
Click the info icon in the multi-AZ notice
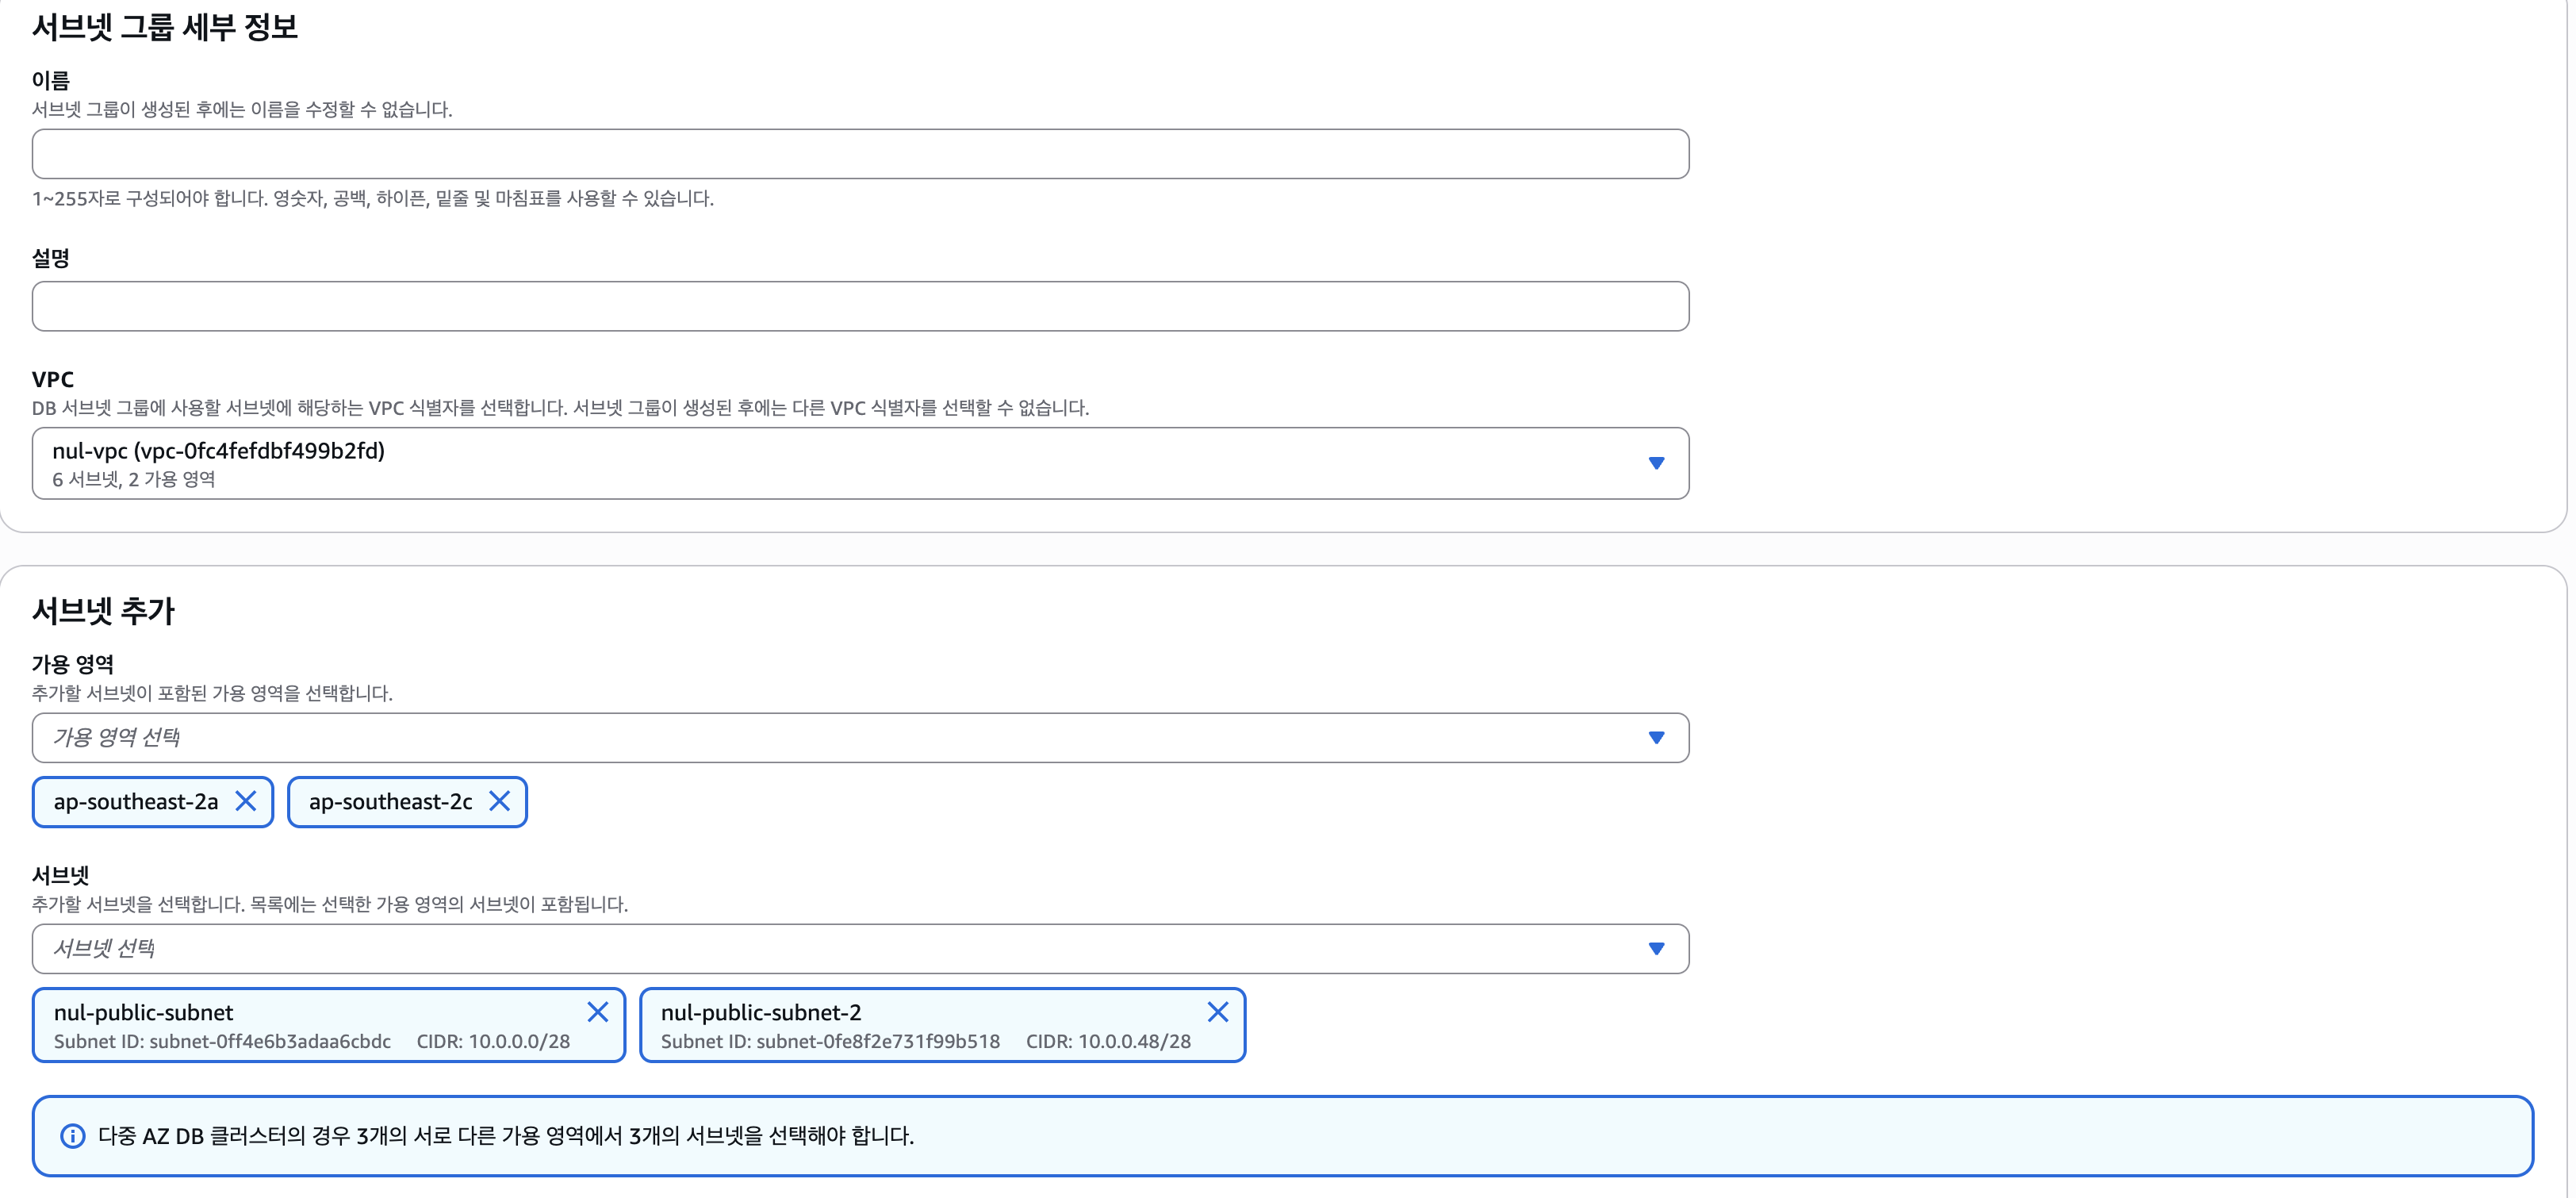tap(73, 1136)
